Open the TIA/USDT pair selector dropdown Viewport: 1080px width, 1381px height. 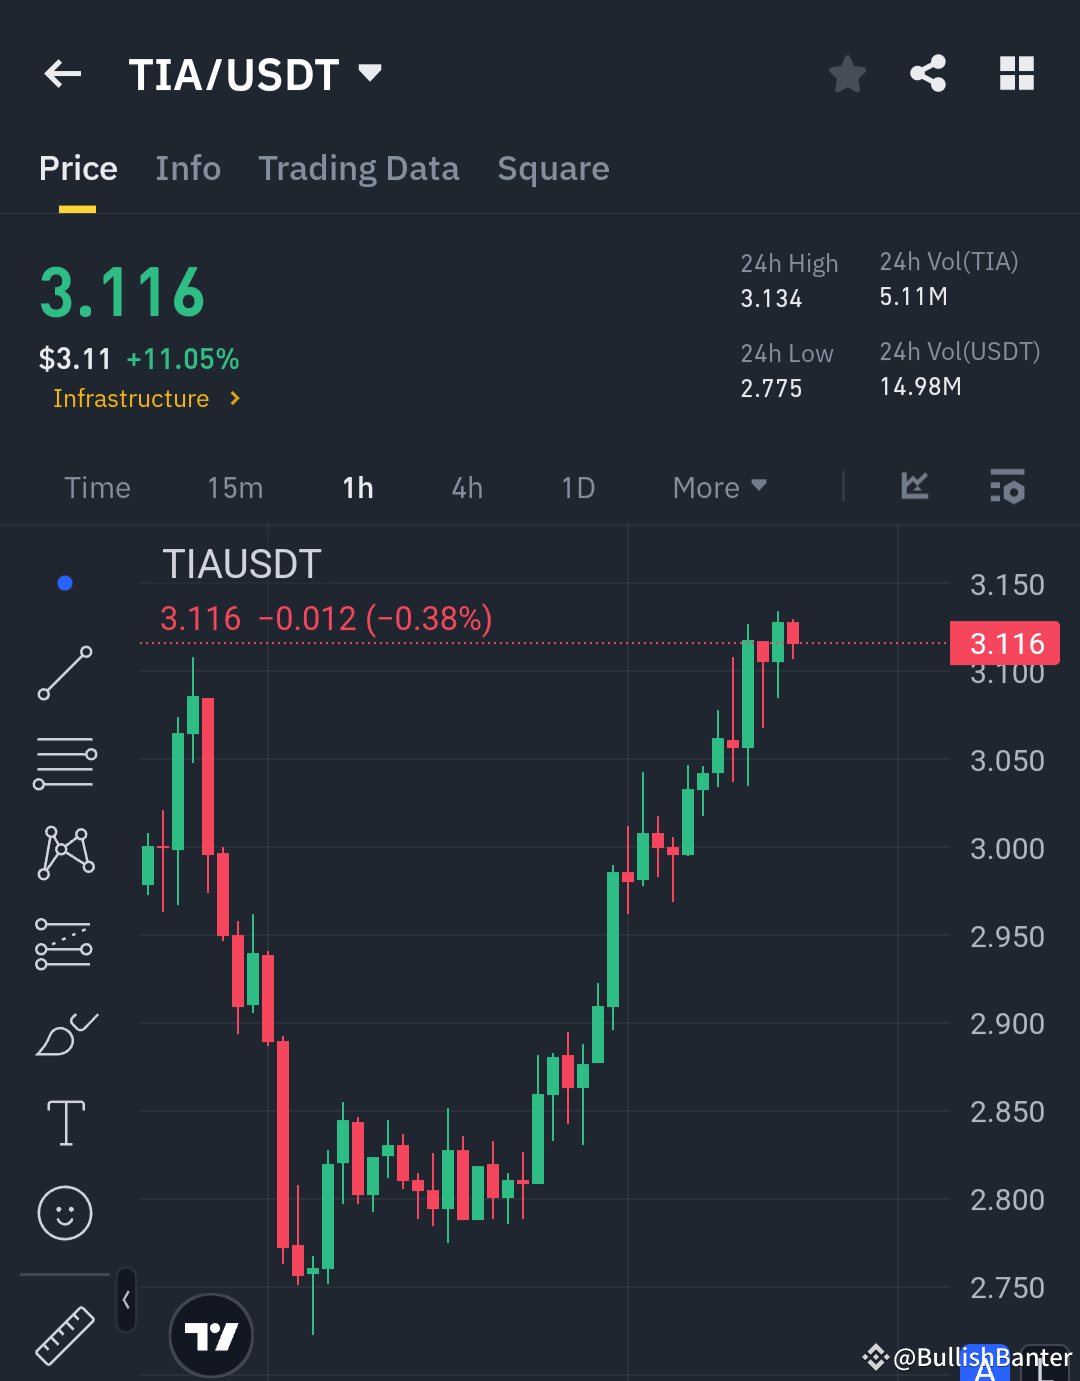pos(369,73)
